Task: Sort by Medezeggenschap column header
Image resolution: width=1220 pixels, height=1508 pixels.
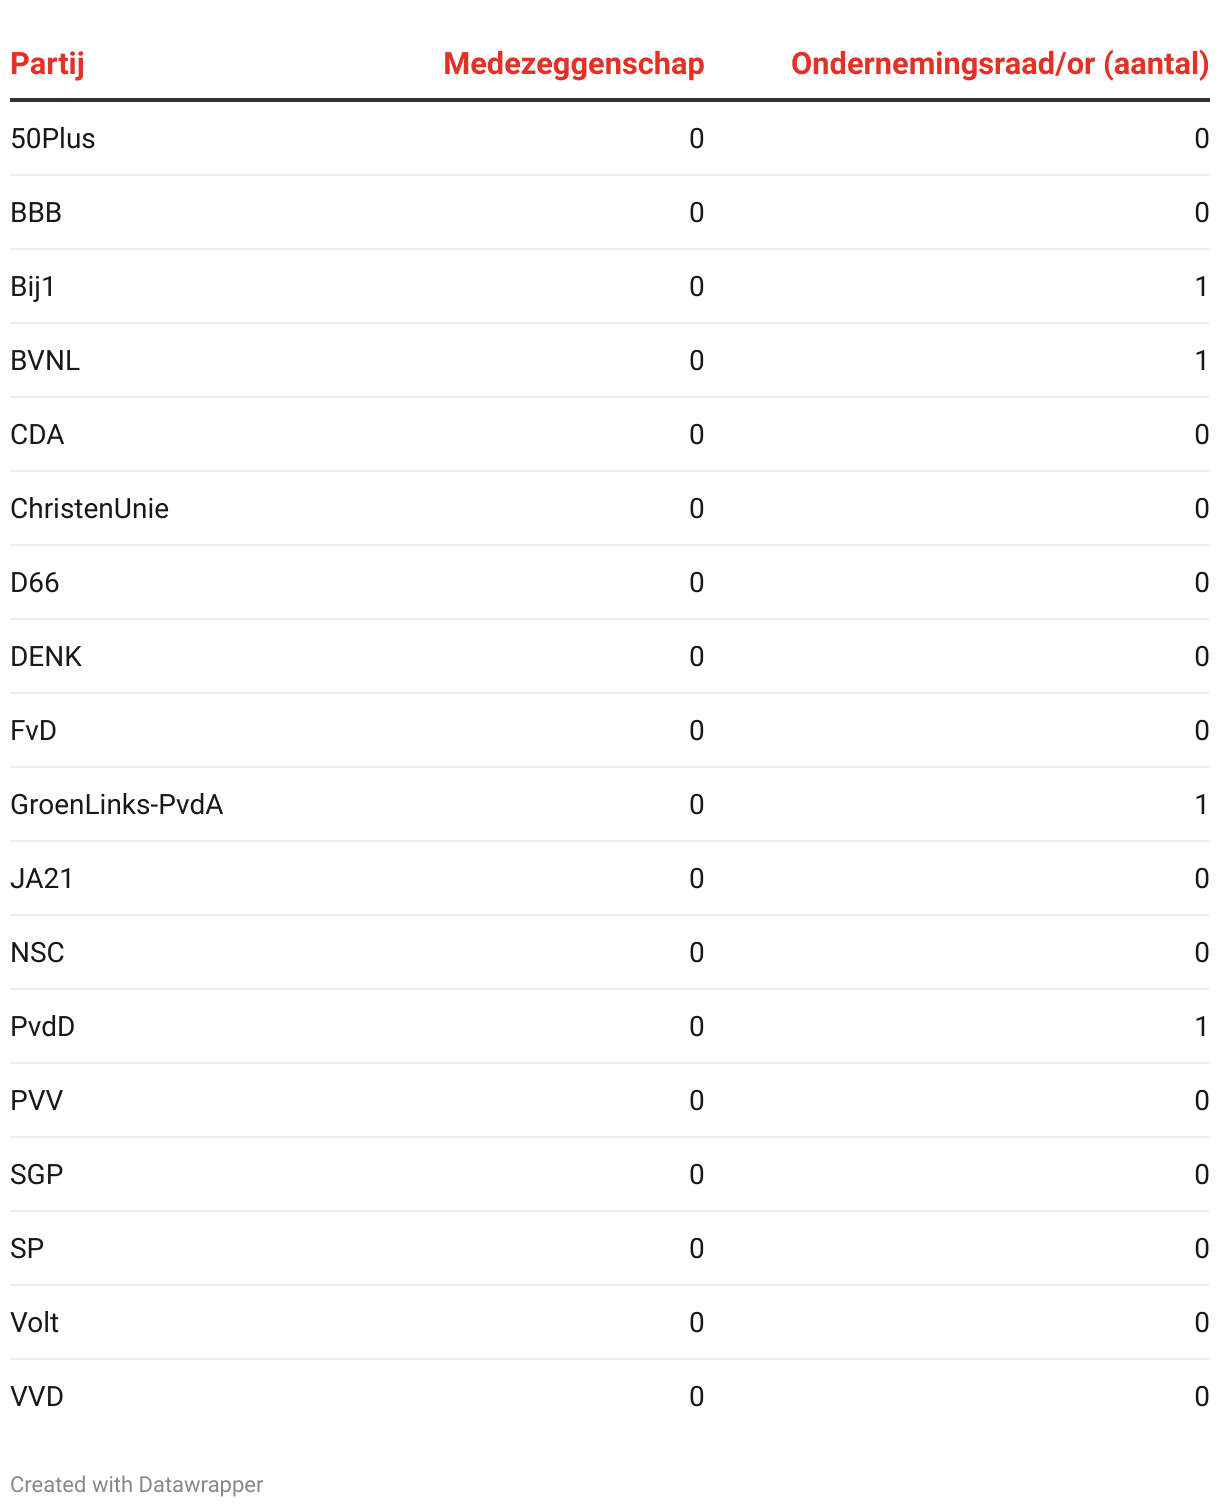Action: (573, 64)
